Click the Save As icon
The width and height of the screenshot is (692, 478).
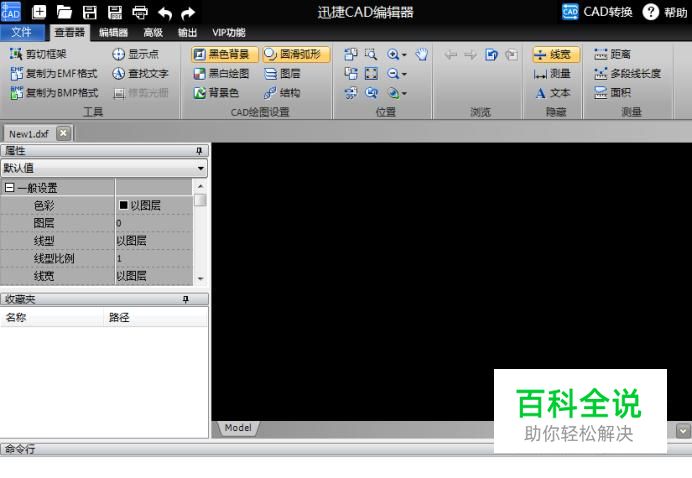tap(115, 12)
